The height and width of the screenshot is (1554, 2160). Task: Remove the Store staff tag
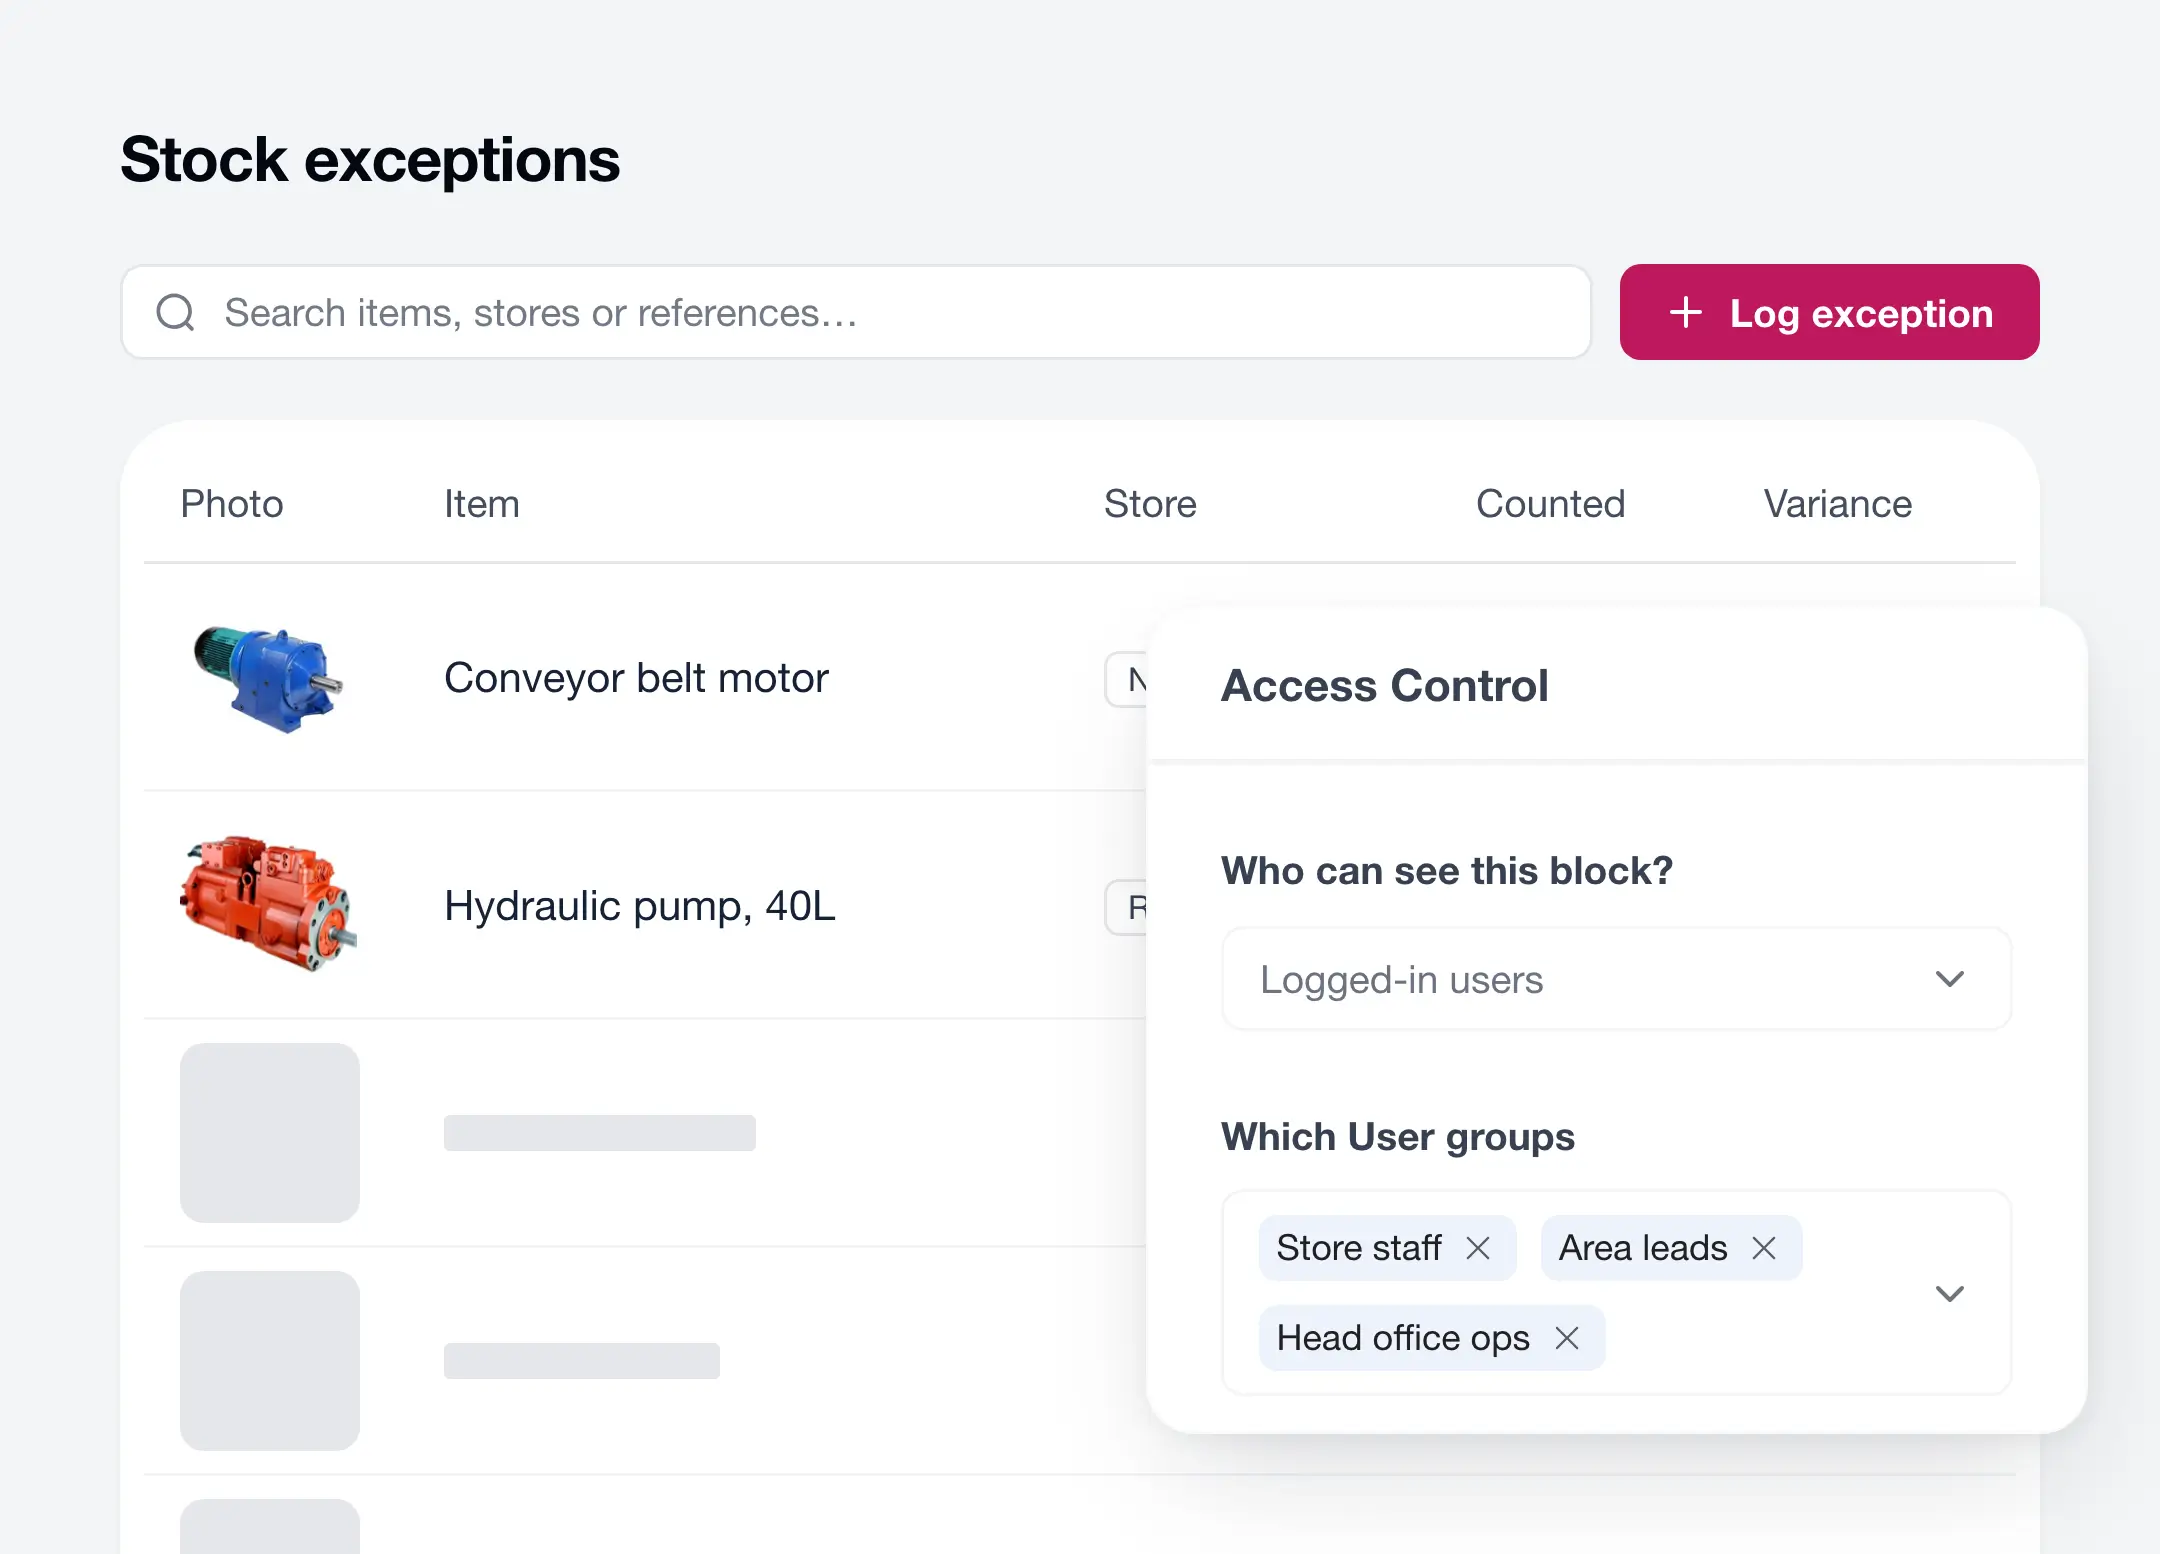pyautogui.click(x=1478, y=1248)
